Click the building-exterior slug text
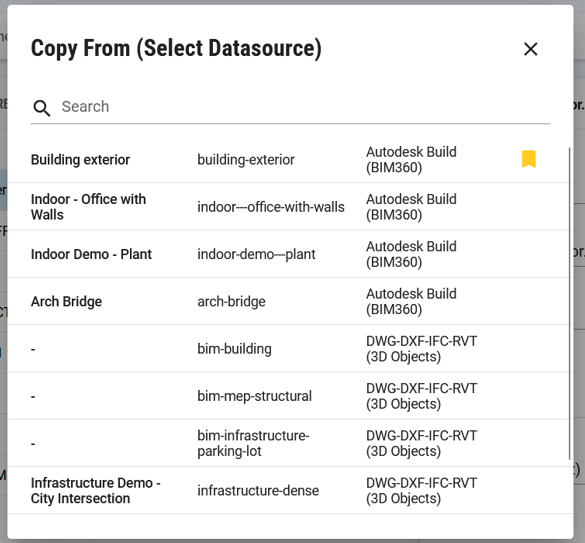 [246, 160]
